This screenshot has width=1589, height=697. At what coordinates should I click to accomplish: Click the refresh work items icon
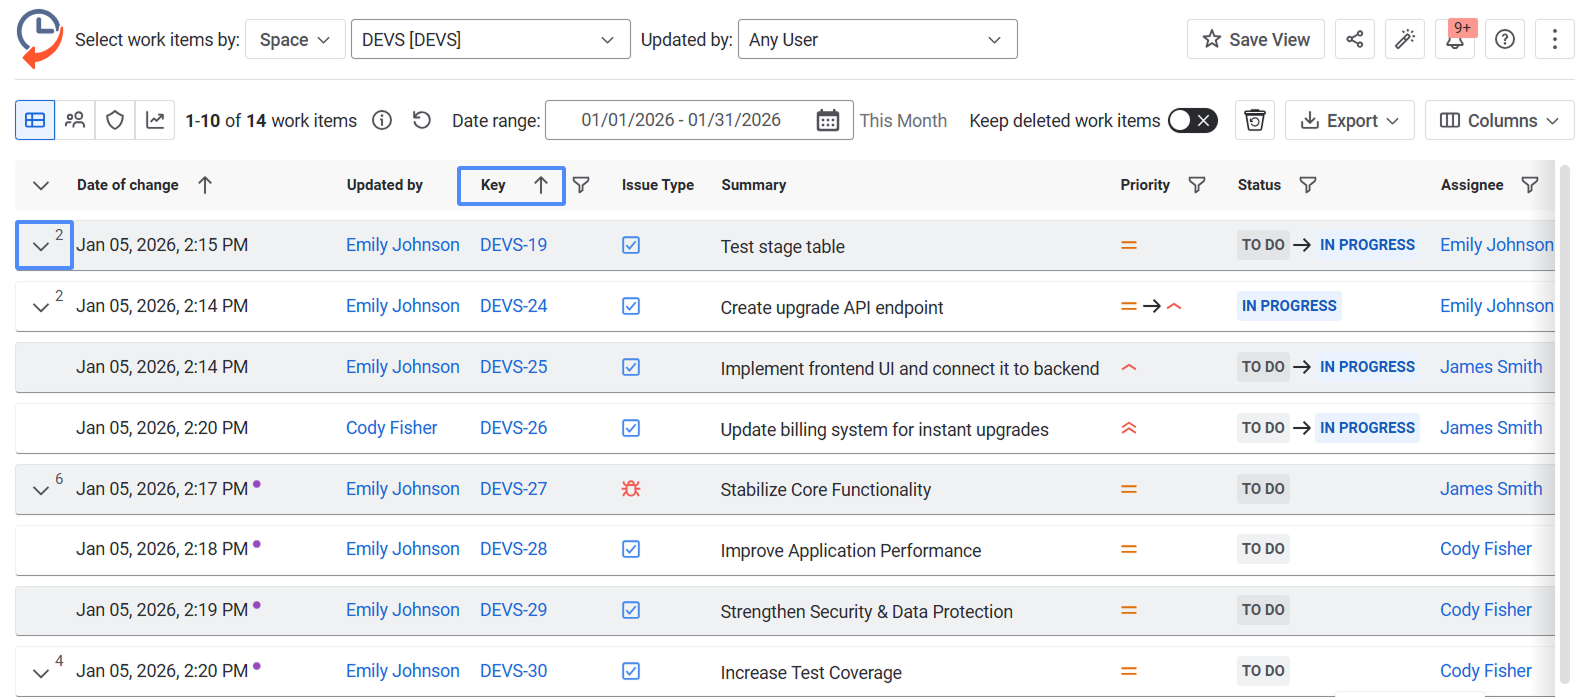tap(422, 120)
